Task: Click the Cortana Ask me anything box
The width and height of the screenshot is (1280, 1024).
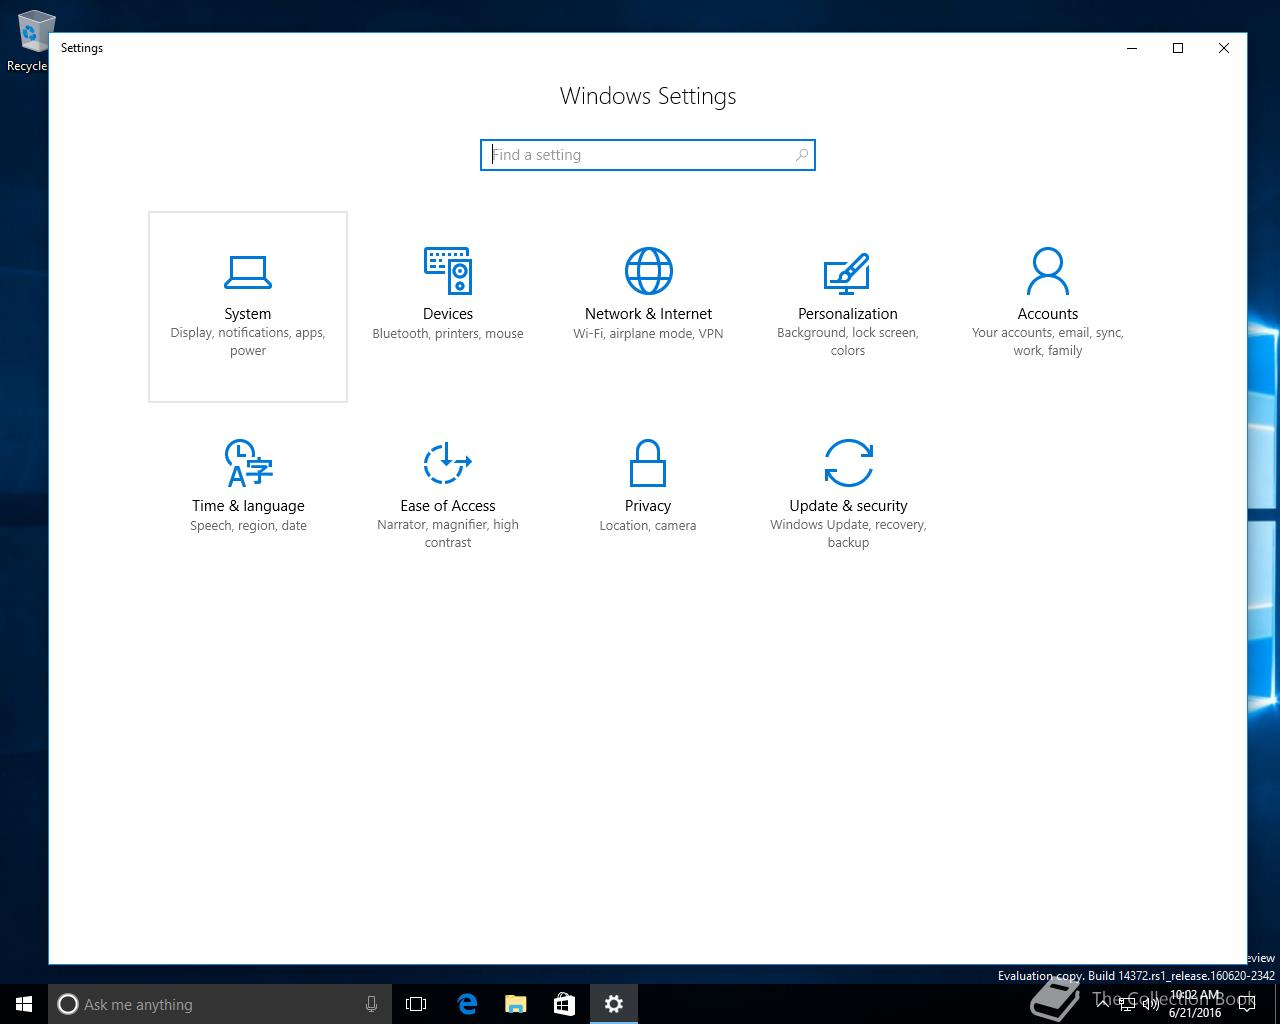Action: click(218, 1004)
